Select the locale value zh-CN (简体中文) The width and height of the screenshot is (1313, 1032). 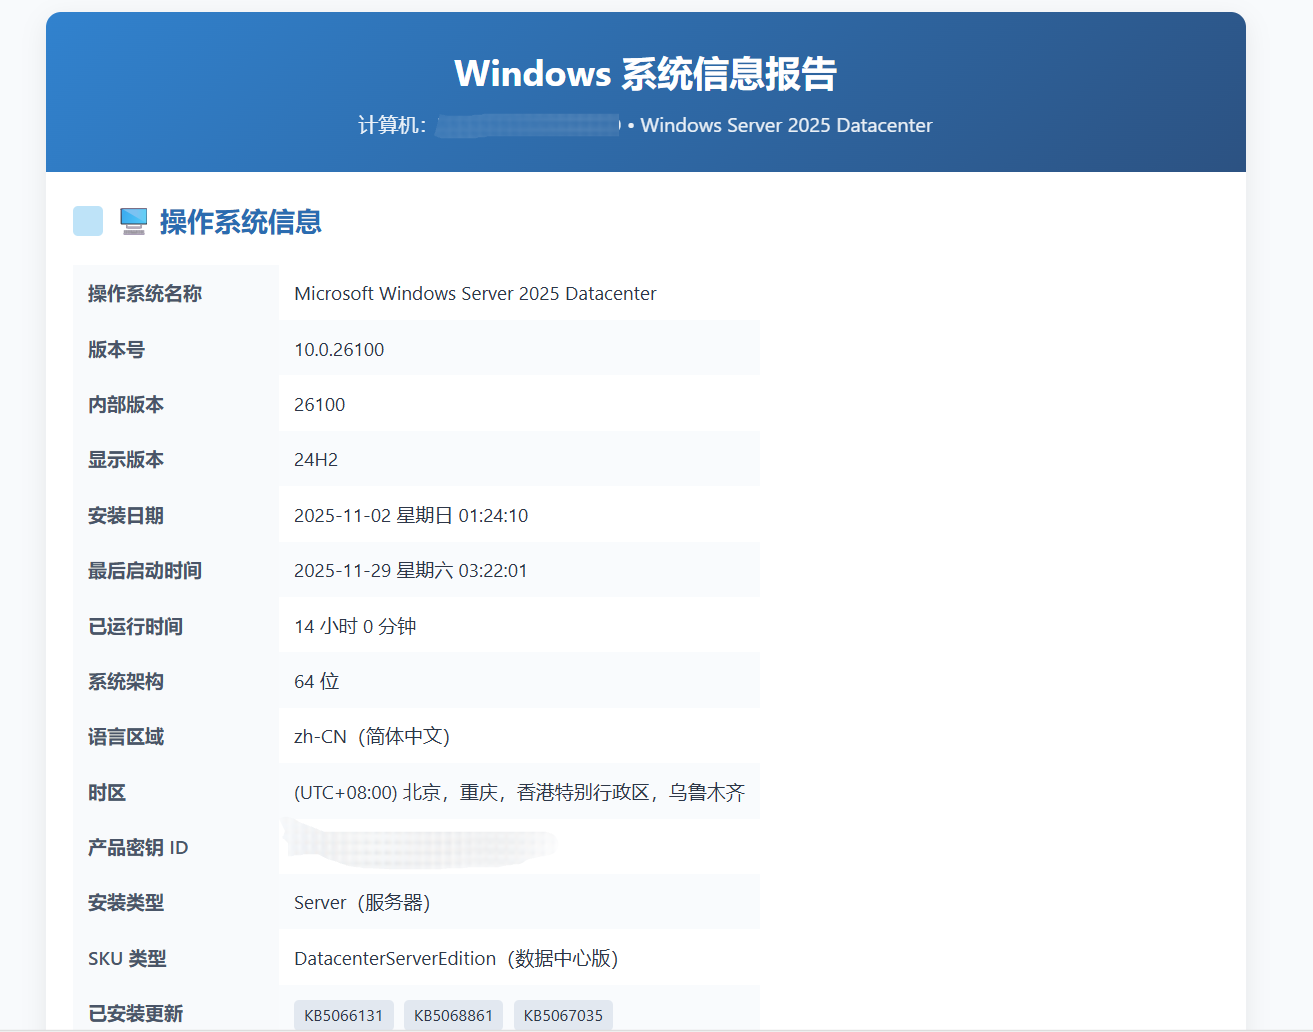pos(372,736)
